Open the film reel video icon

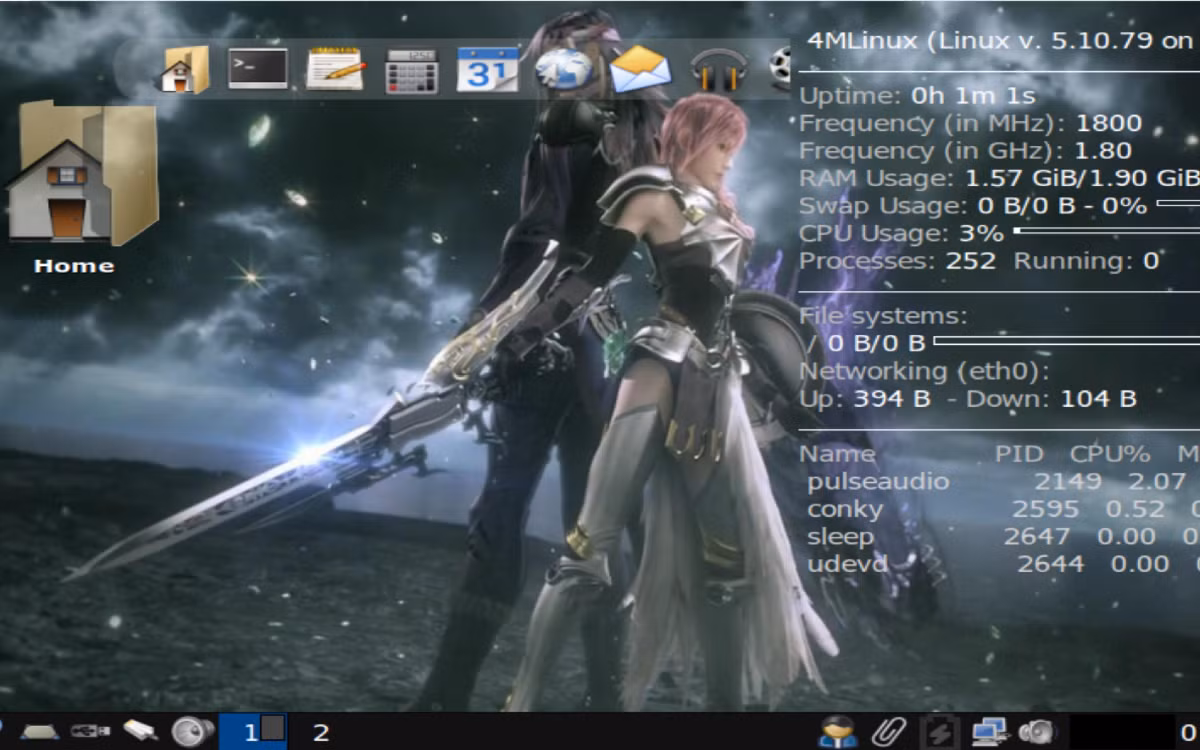click(780, 70)
